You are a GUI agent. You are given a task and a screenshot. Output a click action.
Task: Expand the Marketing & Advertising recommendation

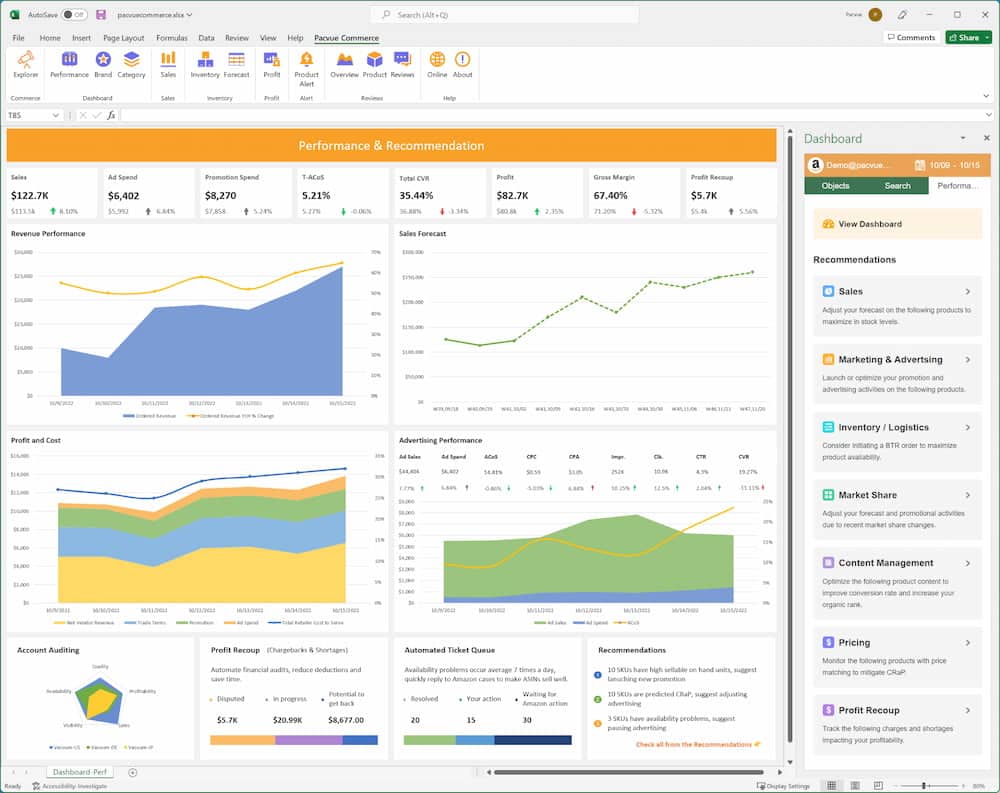point(967,359)
